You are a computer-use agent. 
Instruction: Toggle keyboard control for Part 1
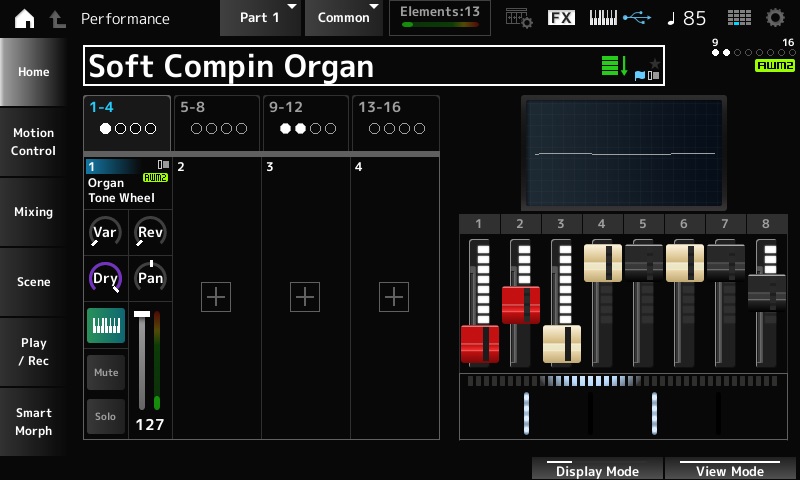(x=106, y=325)
